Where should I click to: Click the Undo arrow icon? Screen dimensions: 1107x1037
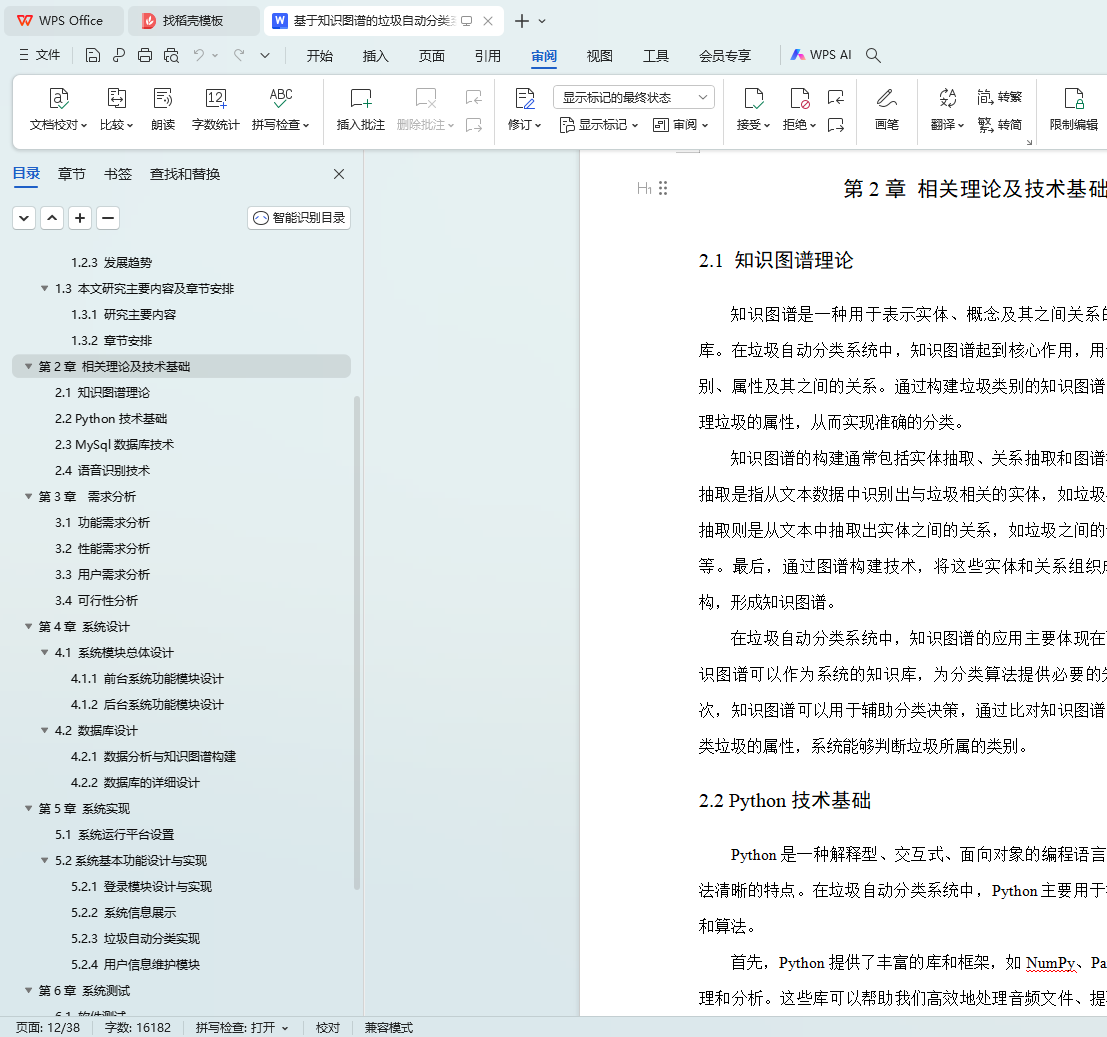pos(199,55)
